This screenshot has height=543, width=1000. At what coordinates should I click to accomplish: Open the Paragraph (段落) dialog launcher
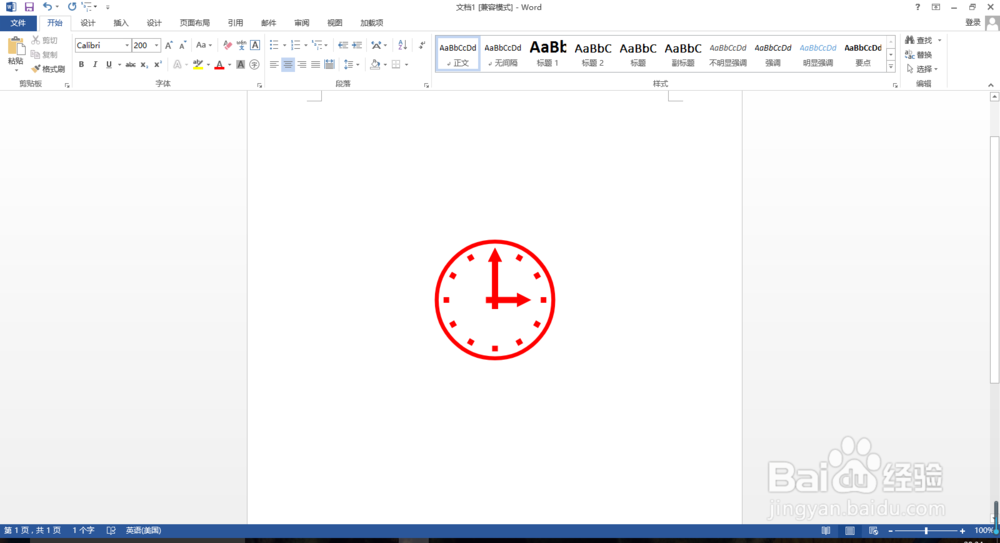point(426,85)
